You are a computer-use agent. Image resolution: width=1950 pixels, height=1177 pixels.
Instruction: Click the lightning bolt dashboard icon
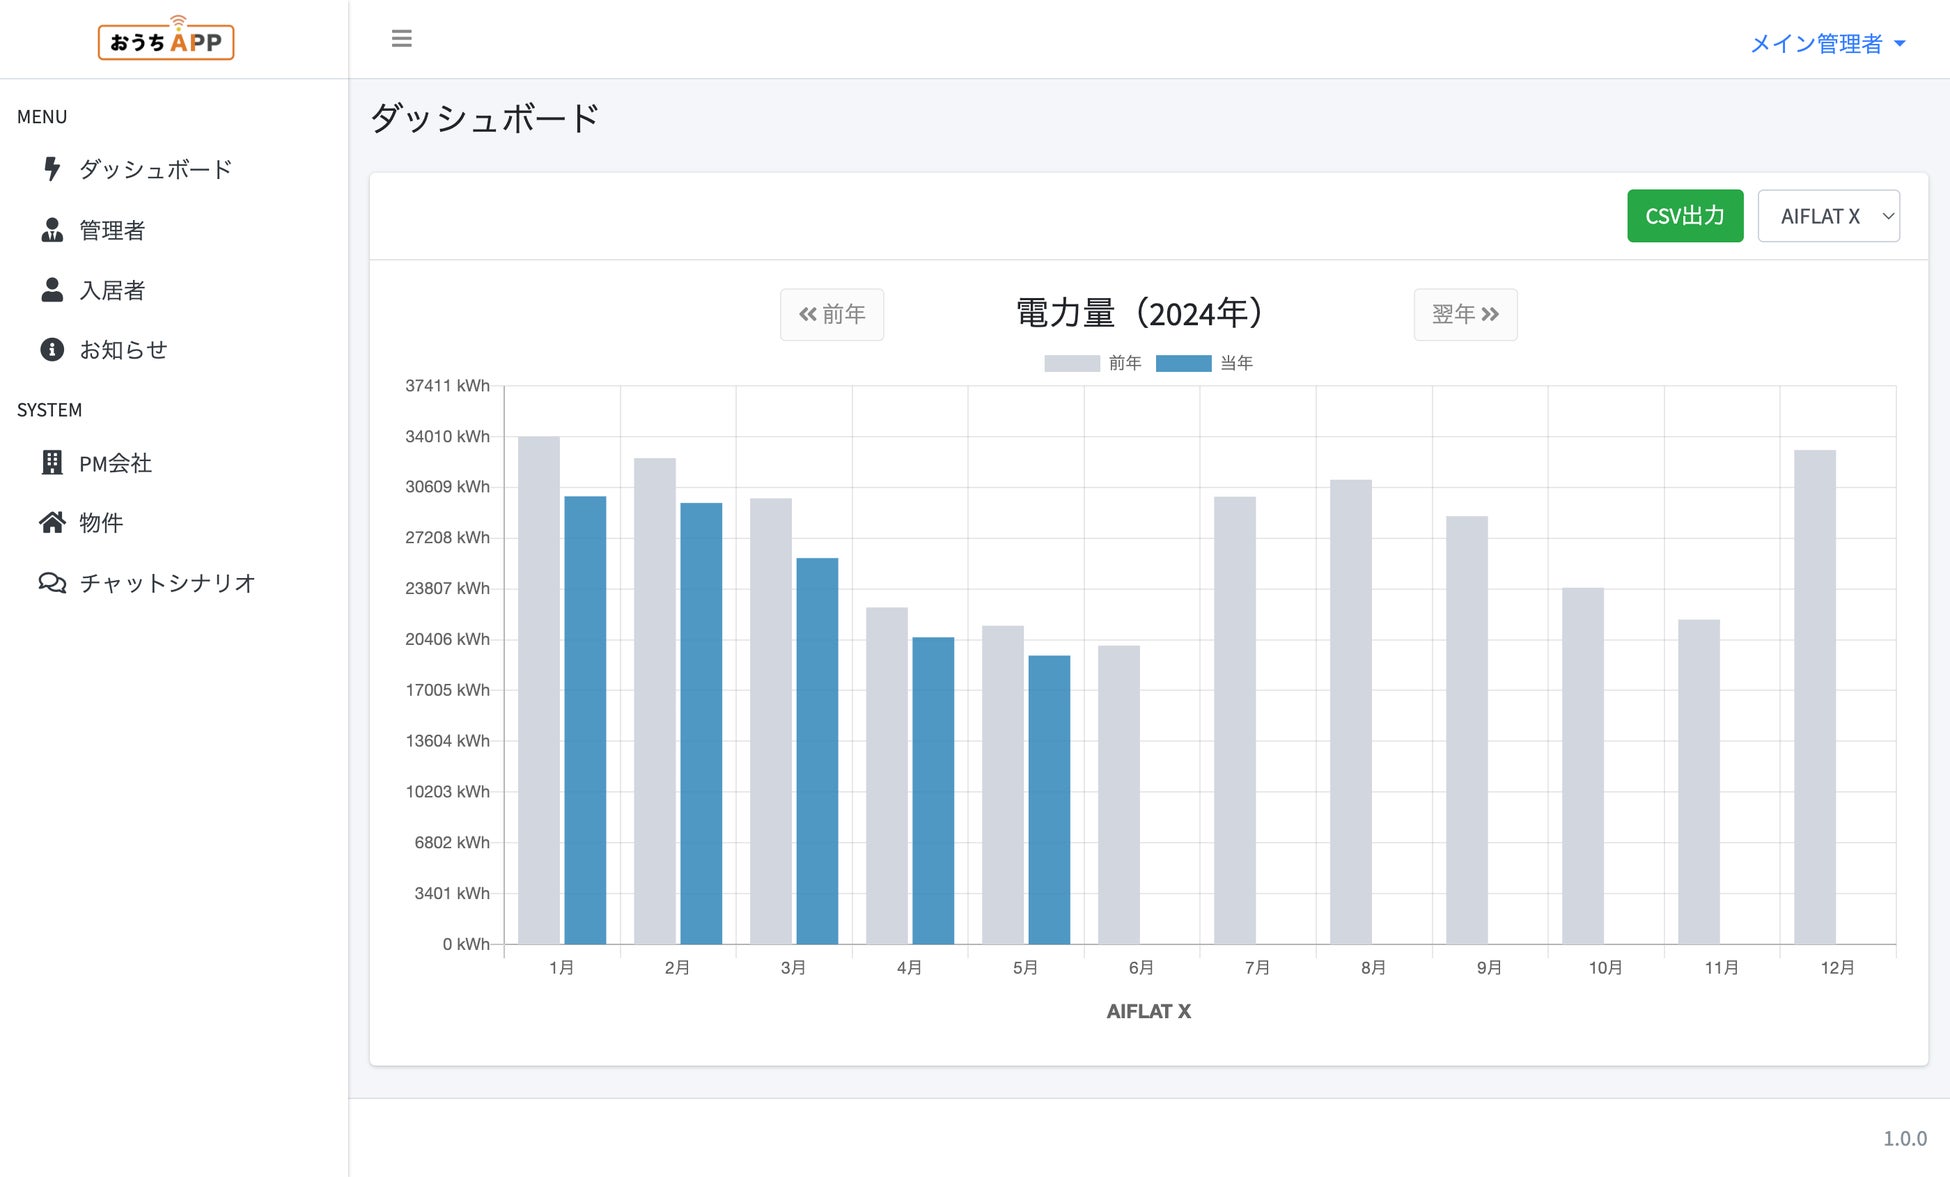click(52, 169)
